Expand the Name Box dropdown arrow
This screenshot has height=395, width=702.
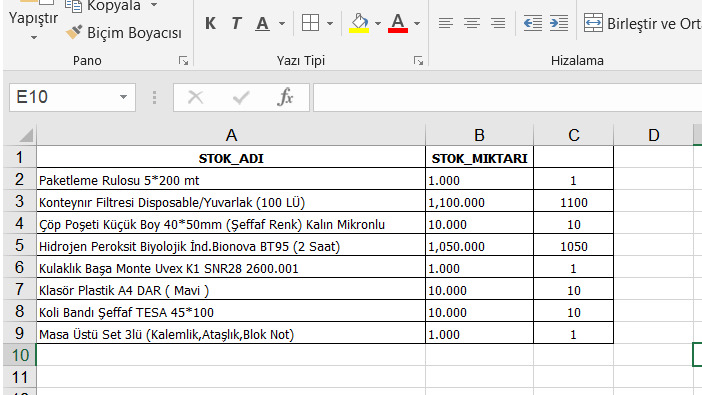tap(123, 97)
